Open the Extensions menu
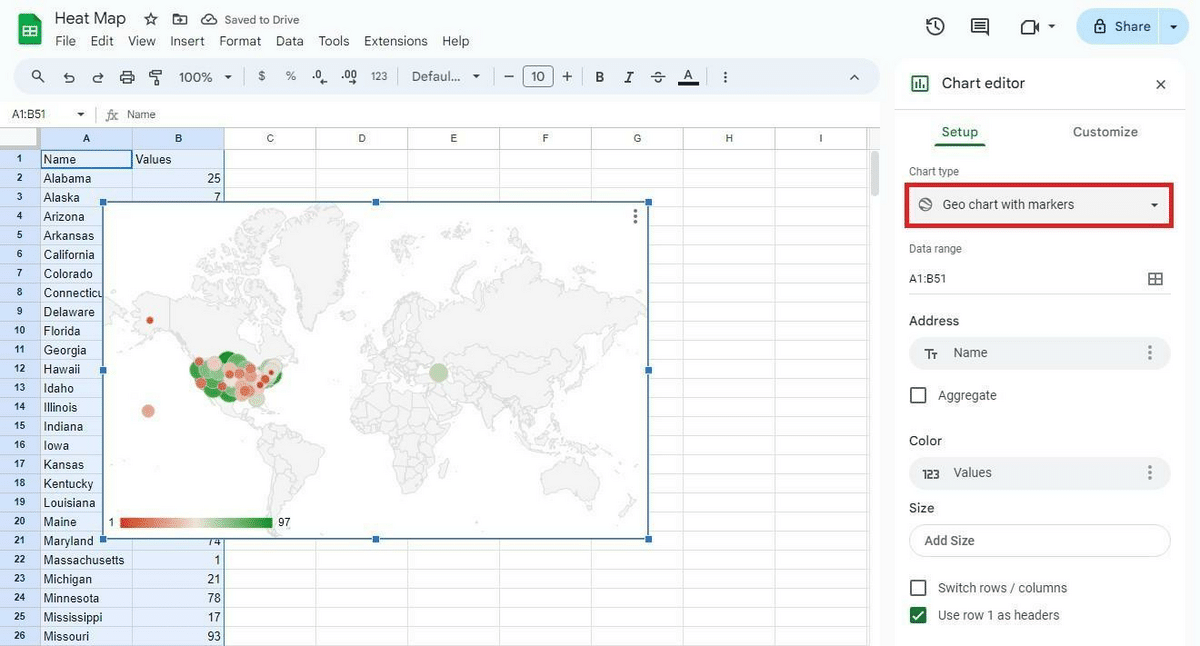The image size is (1200, 646). pos(396,41)
